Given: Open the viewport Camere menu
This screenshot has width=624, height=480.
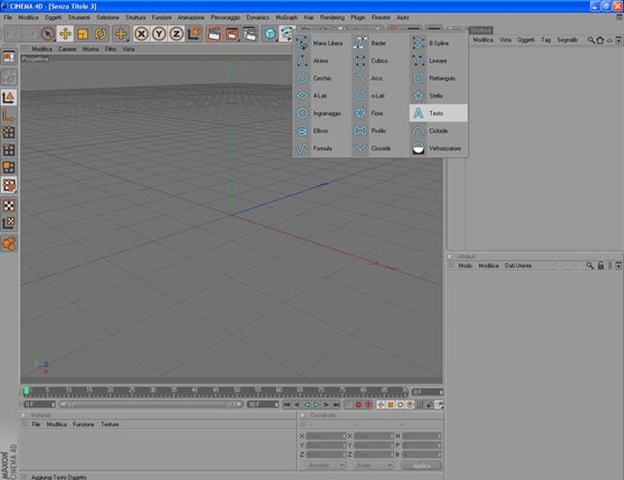Looking at the screenshot, I should pos(67,49).
